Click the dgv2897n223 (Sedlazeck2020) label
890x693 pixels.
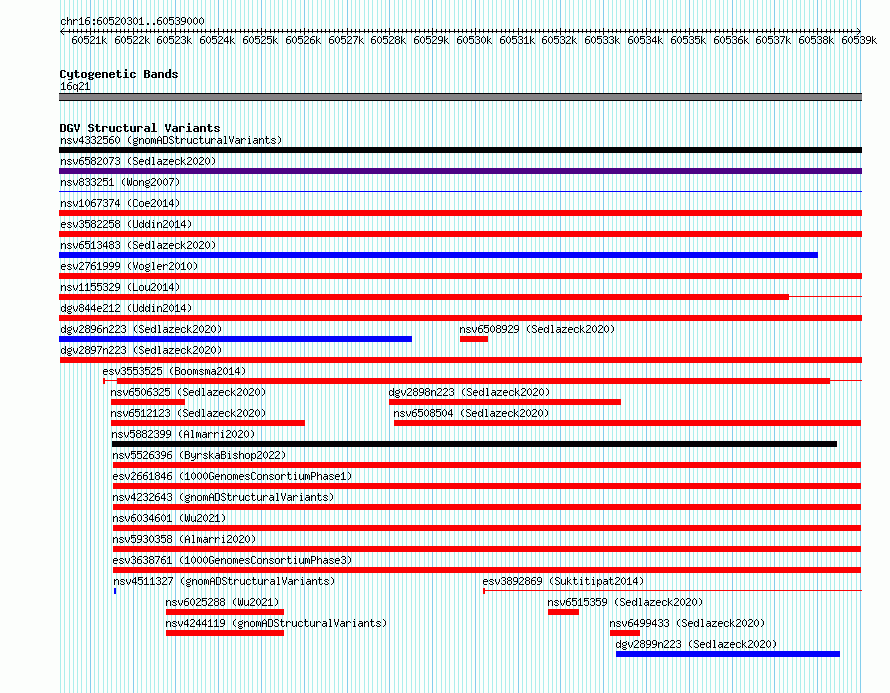(141, 350)
